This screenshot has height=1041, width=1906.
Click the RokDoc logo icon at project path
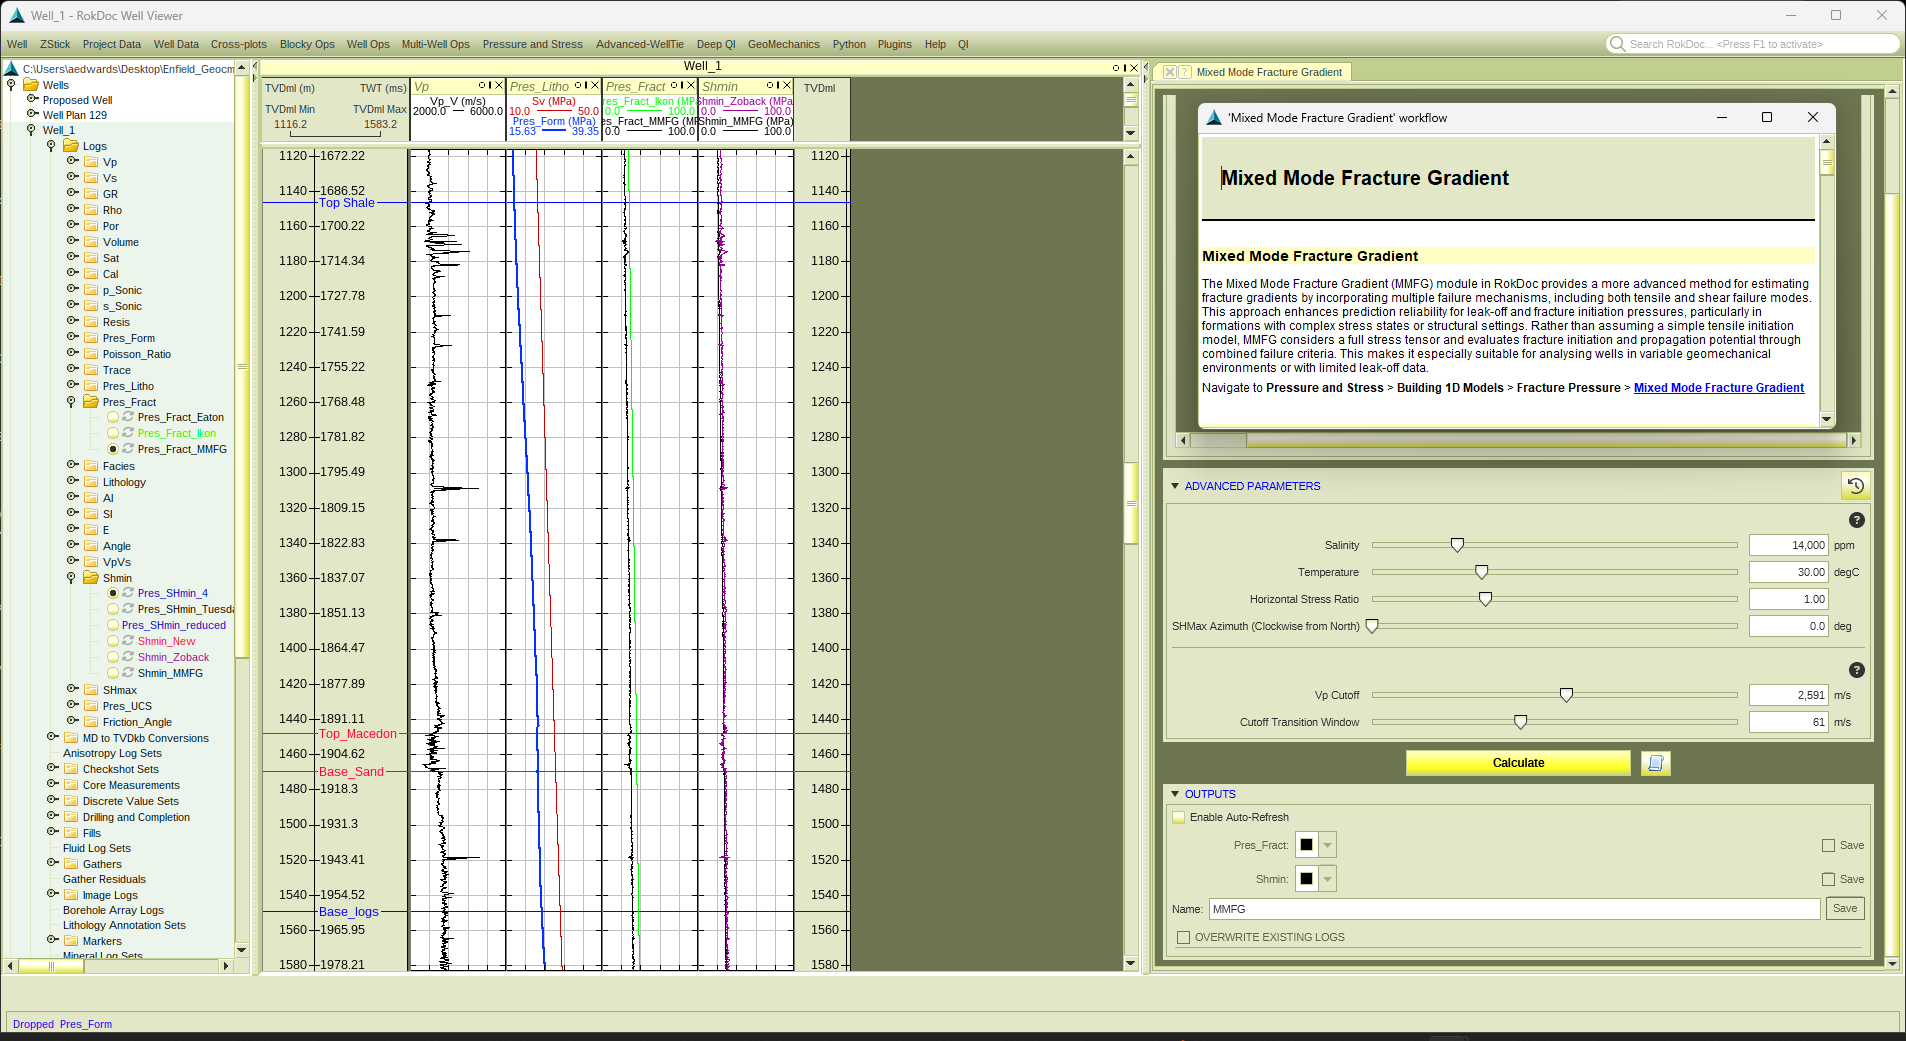12,69
